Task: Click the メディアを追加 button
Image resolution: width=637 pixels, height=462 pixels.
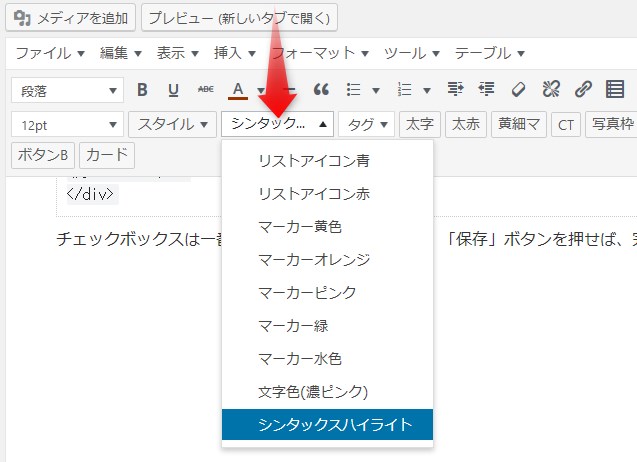Action: [70, 17]
